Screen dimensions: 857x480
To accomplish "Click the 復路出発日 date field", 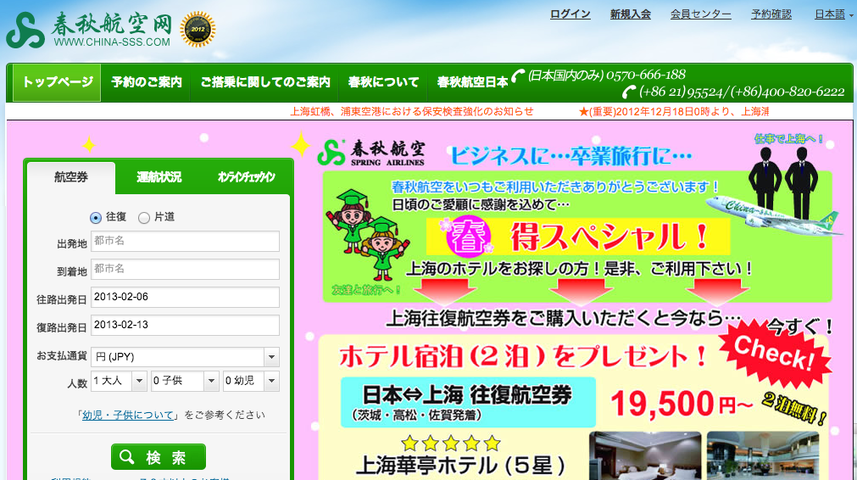I will click(185, 325).
